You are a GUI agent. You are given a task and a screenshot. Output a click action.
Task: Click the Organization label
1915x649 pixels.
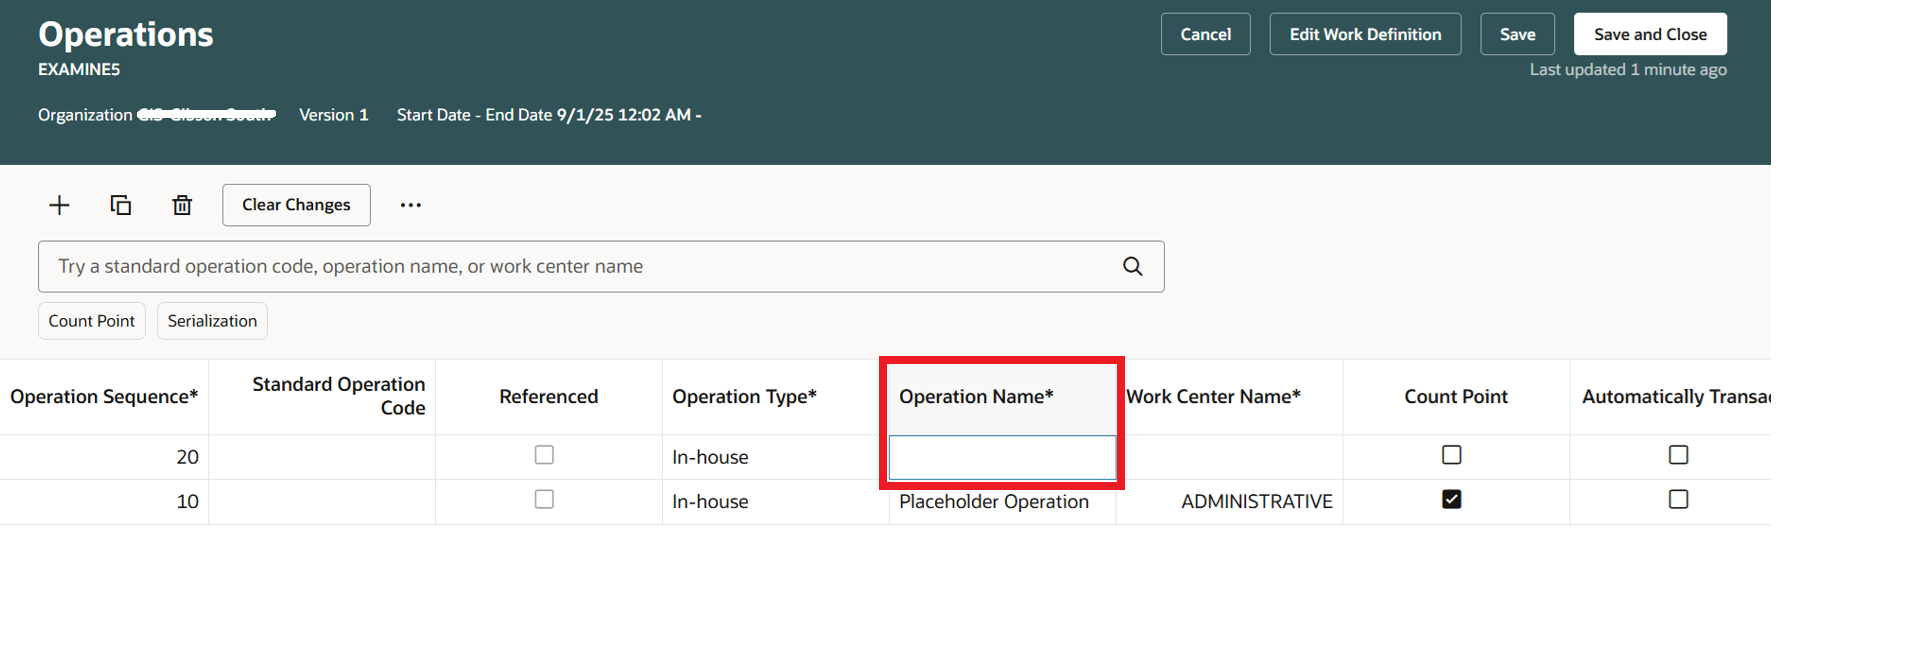click(x=85, y=115)
